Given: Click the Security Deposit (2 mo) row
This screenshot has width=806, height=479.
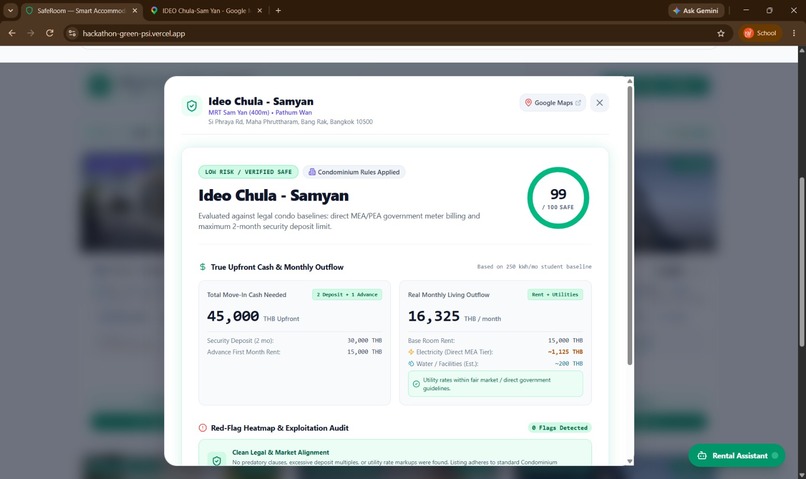Looking at the screenshot, I should coord(294,340).
